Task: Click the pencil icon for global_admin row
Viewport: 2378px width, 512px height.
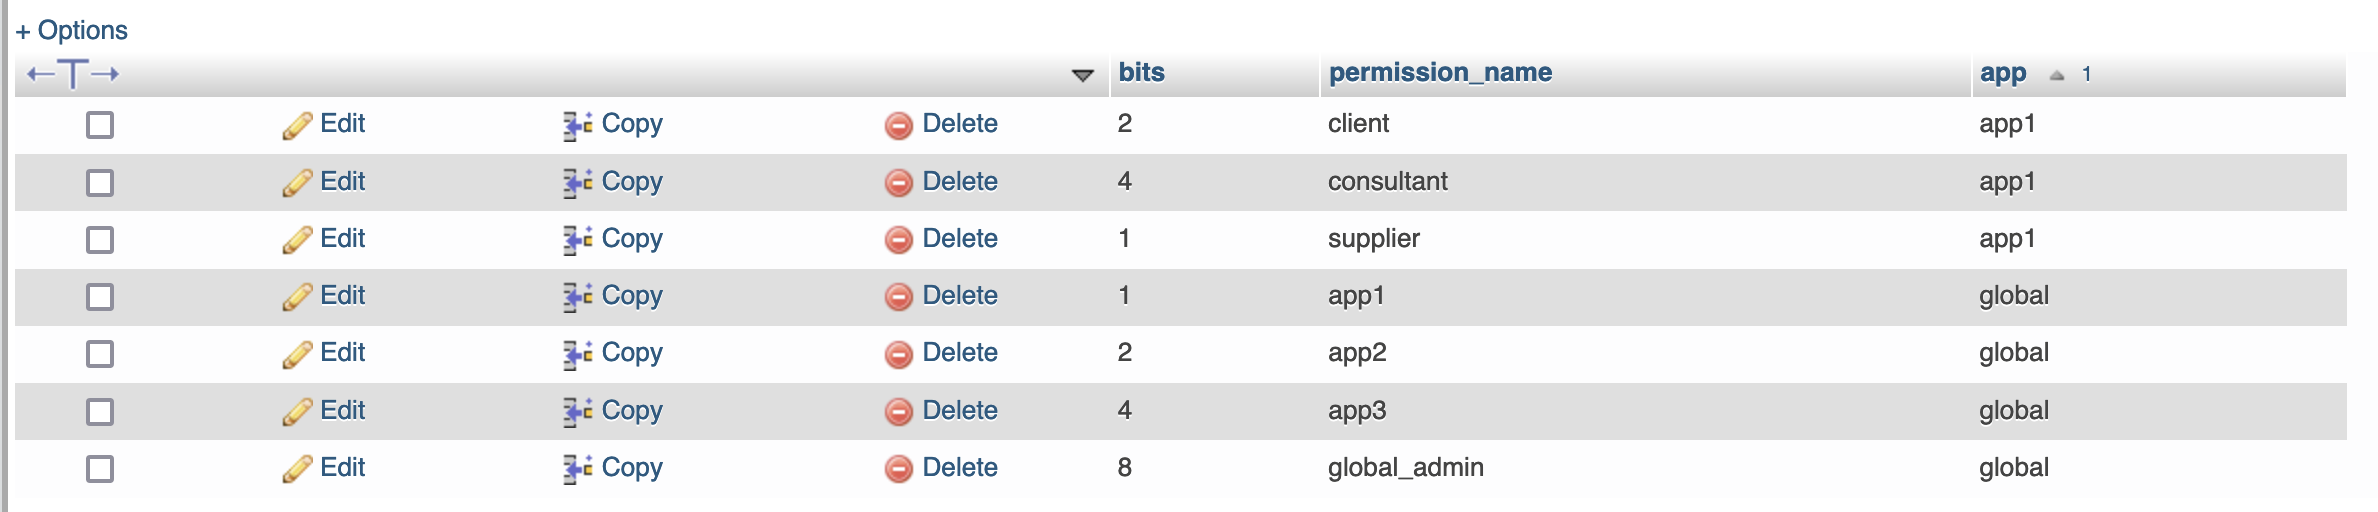Action: pyautogui.click(x=297, y=469)
